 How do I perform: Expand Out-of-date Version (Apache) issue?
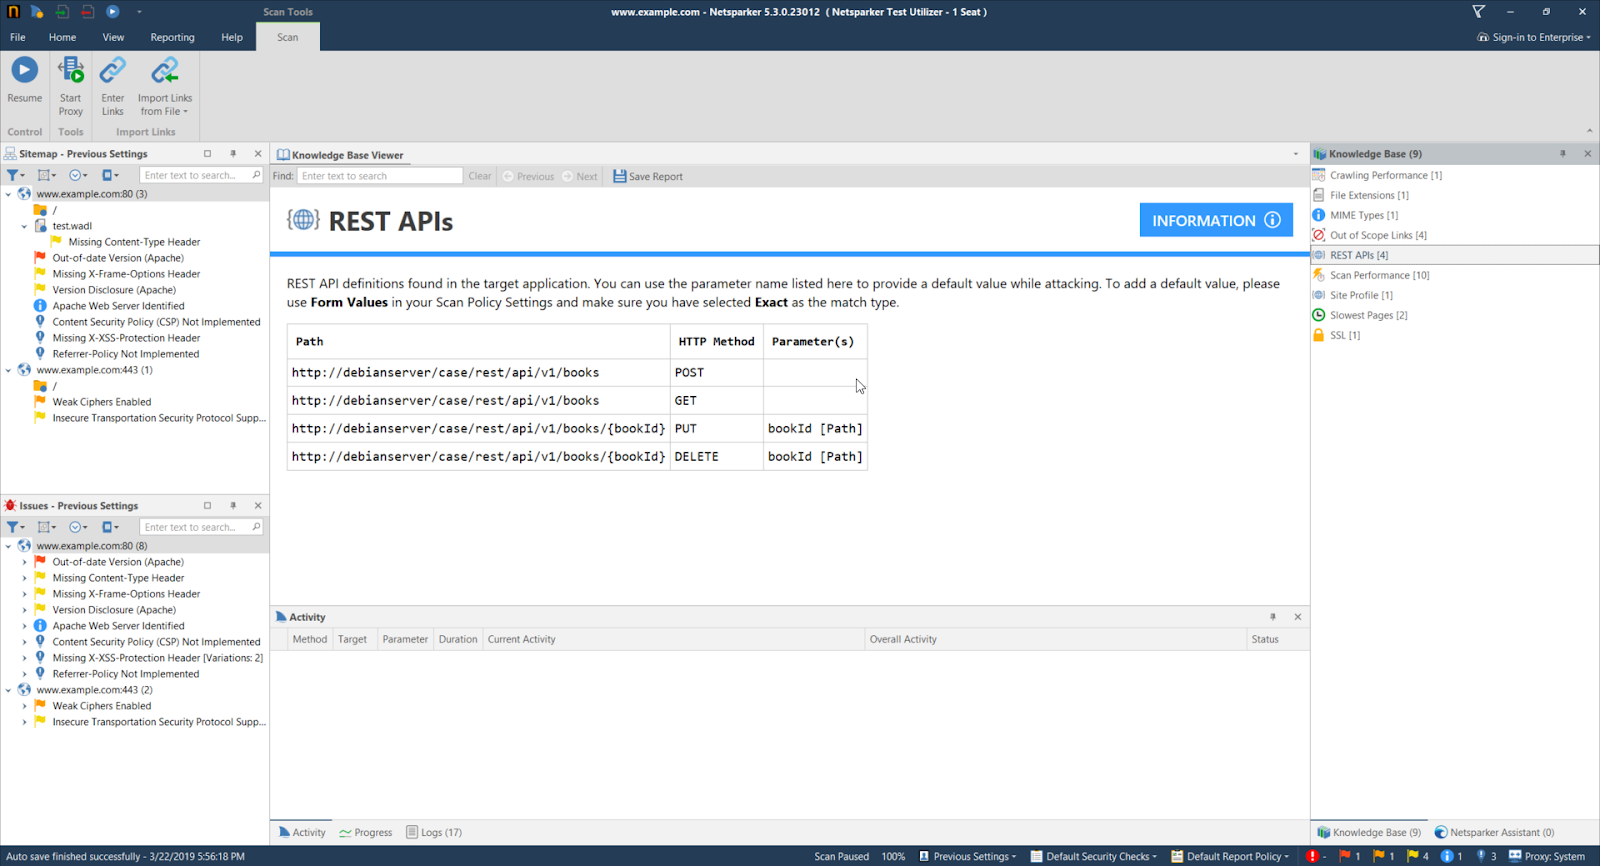point(25,562)
